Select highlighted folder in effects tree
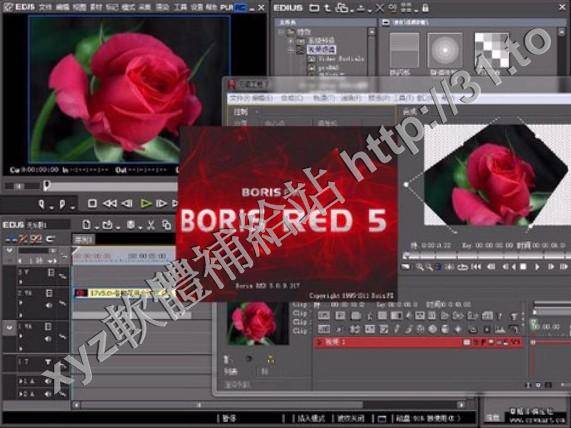Viewport: 571px width, 428px height. coord(321,49)
